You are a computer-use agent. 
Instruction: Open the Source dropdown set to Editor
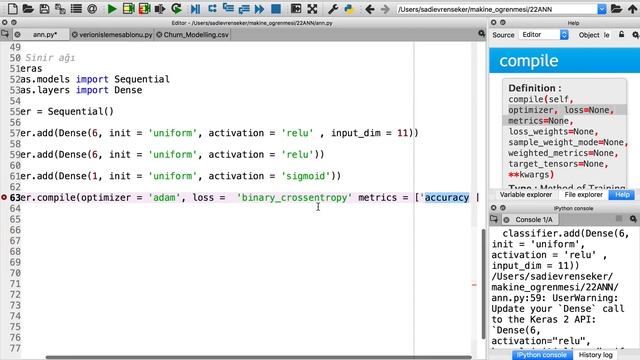[x=543, y=35]
